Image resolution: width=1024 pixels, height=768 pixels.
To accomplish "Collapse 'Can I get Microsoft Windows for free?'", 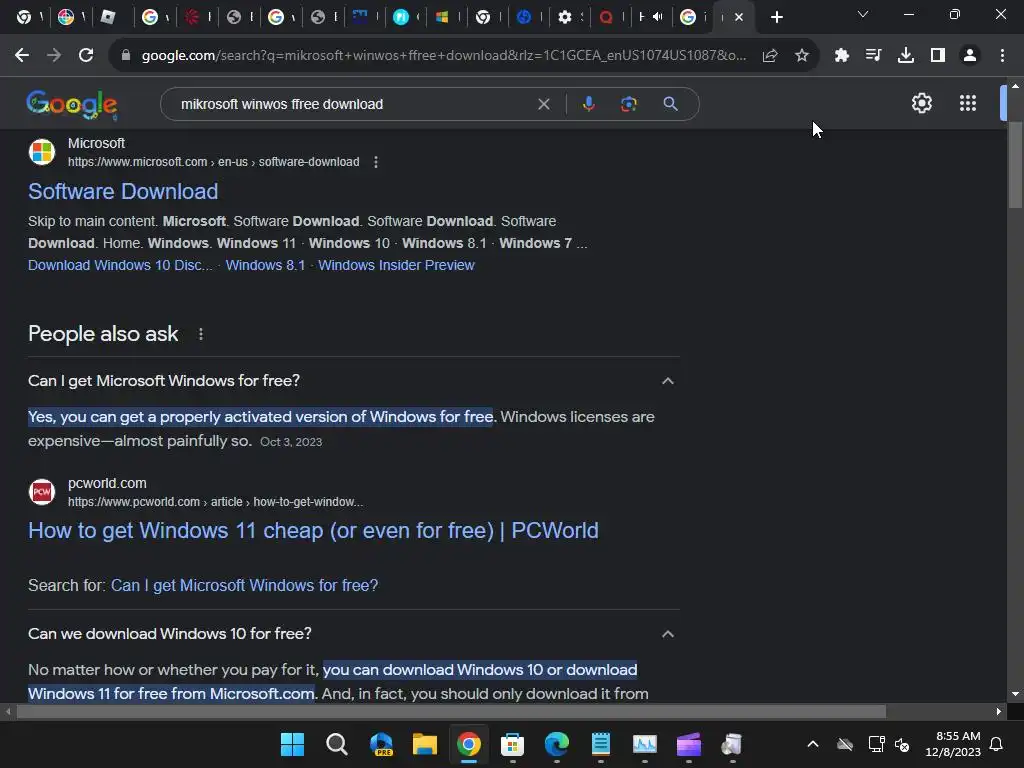I will (x=667, y=381).
